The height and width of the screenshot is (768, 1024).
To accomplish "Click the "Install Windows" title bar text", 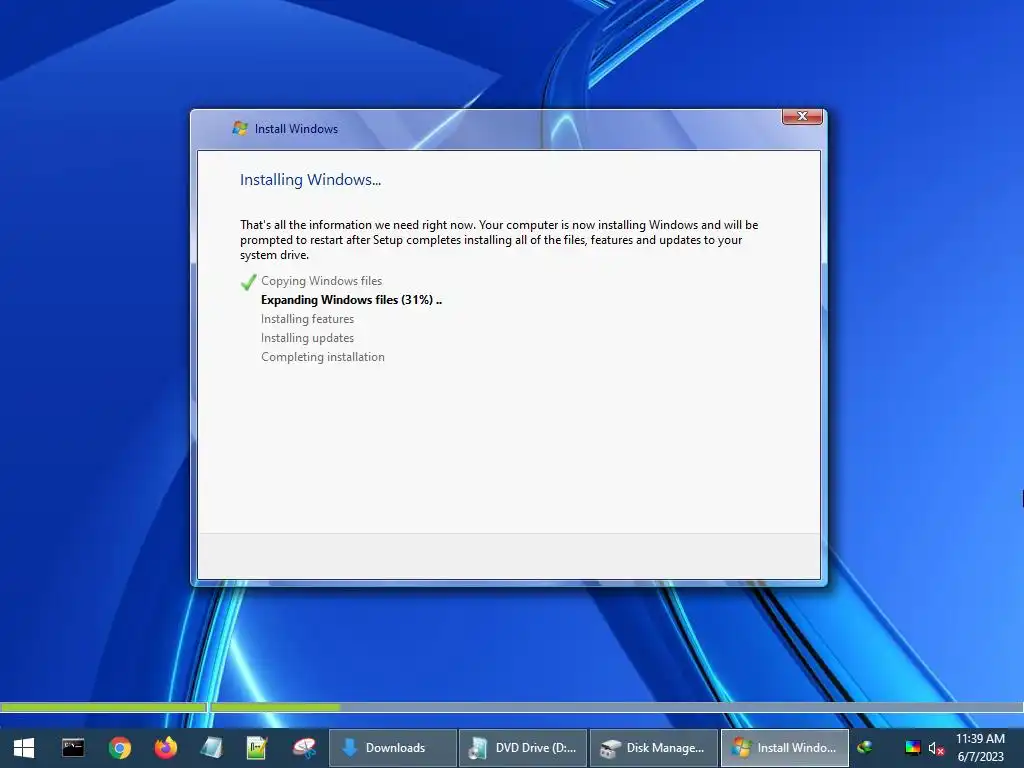I will click(296, 129).
